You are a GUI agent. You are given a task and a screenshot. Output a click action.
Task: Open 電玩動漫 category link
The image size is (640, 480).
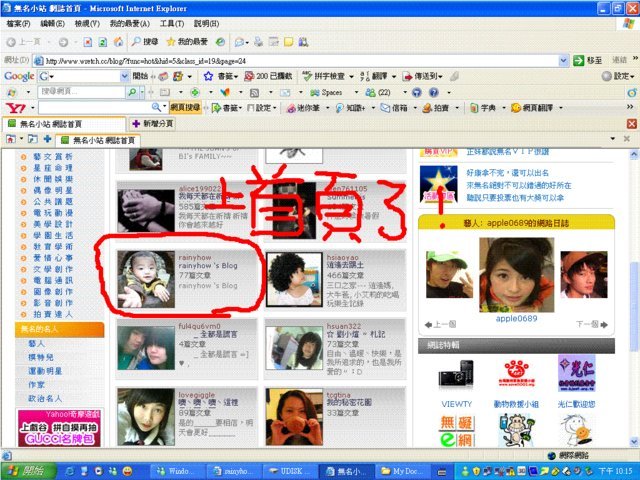click(53, 213)
